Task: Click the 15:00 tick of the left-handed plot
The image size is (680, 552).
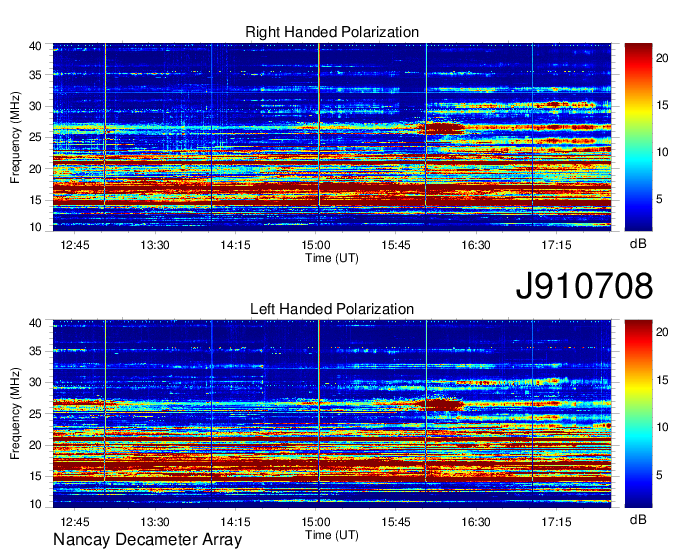Action: [316, 522]
